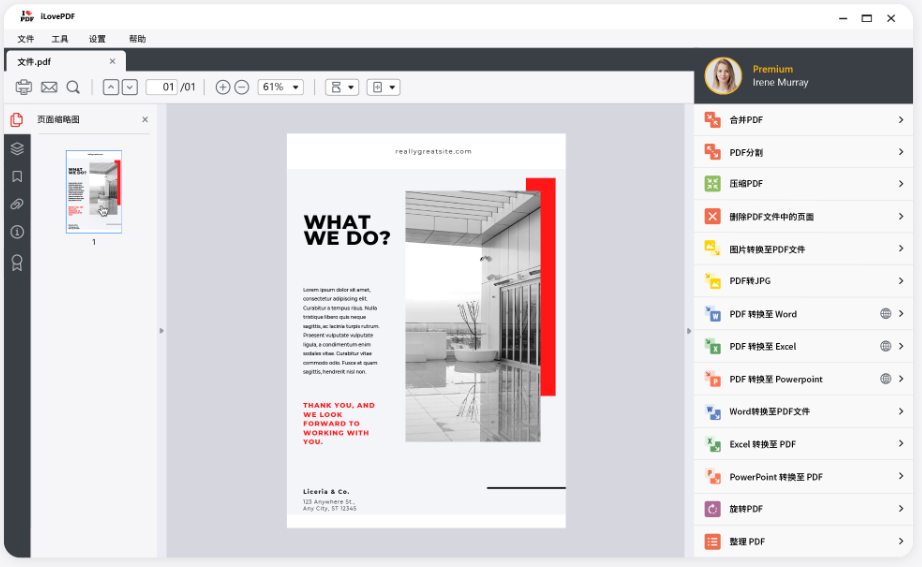Viewport: 922px width, 567px height.
Task: Expand 合并PDF with its chevron
Action: pos(901,120)
